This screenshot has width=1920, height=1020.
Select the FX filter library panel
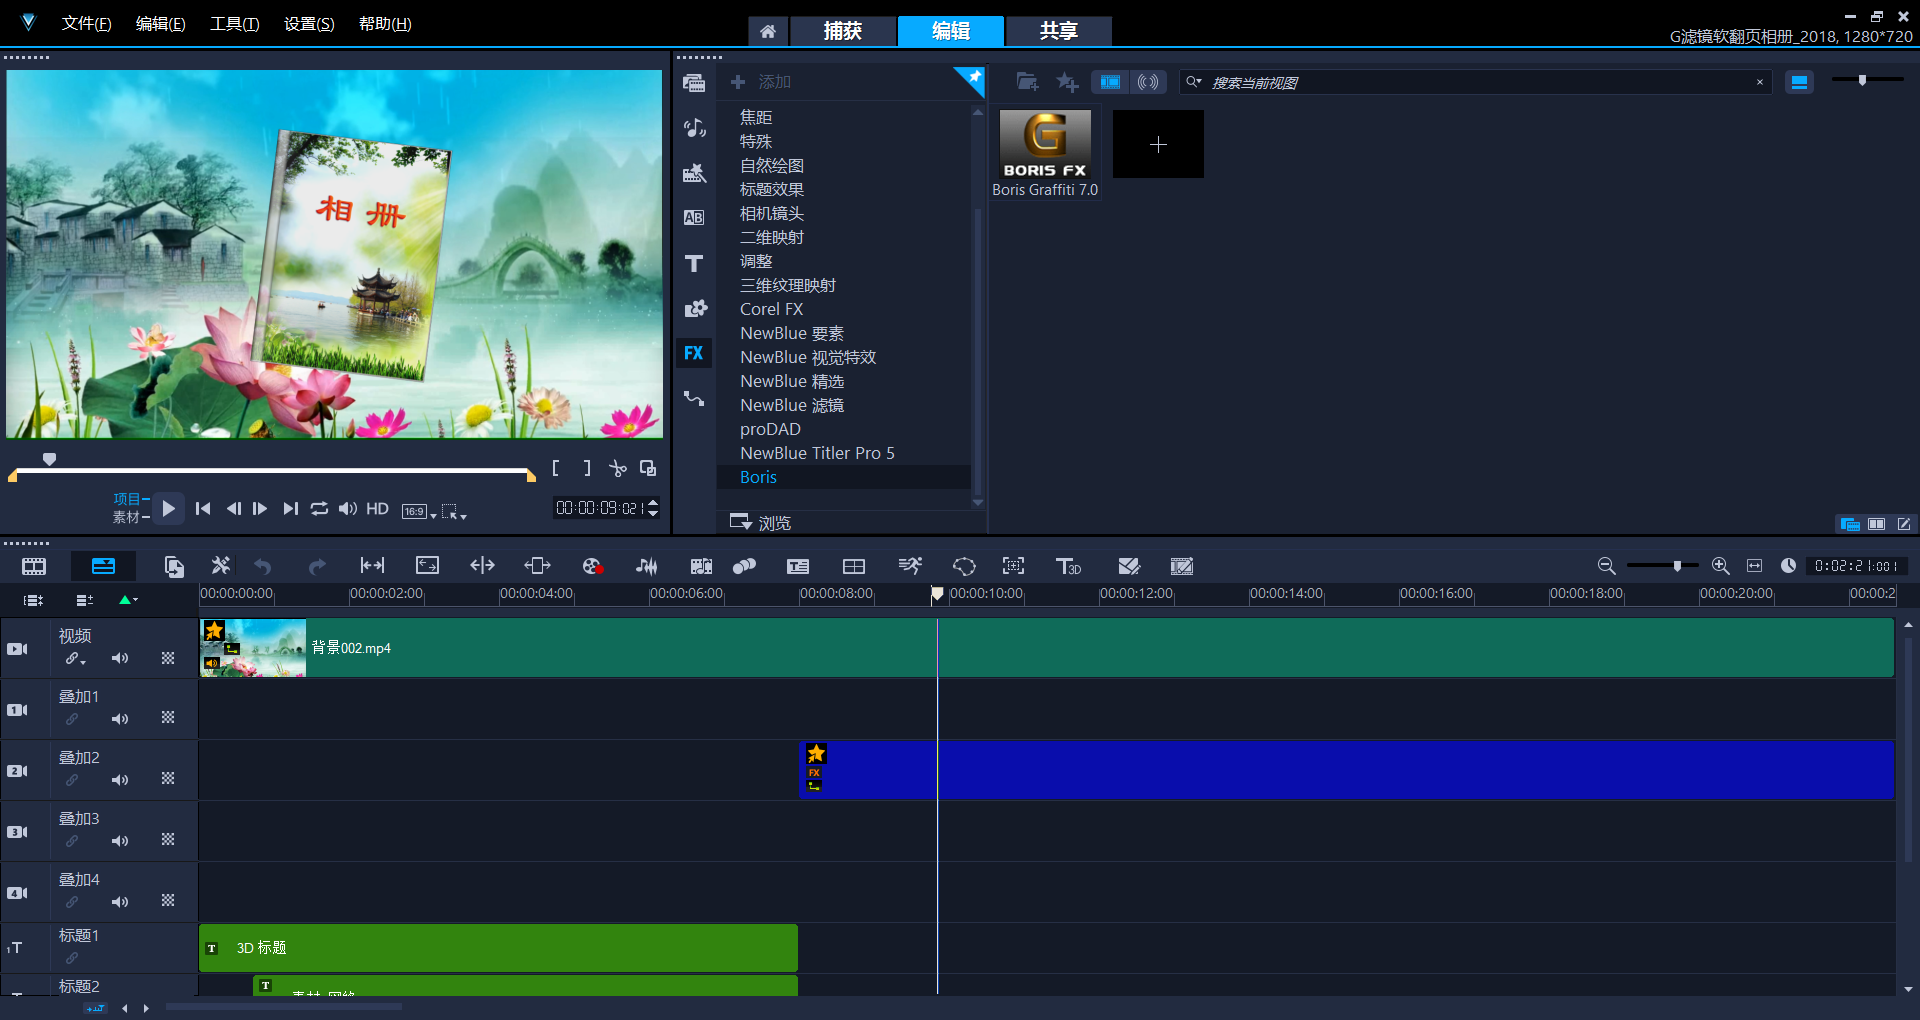[x=694, y=353]
